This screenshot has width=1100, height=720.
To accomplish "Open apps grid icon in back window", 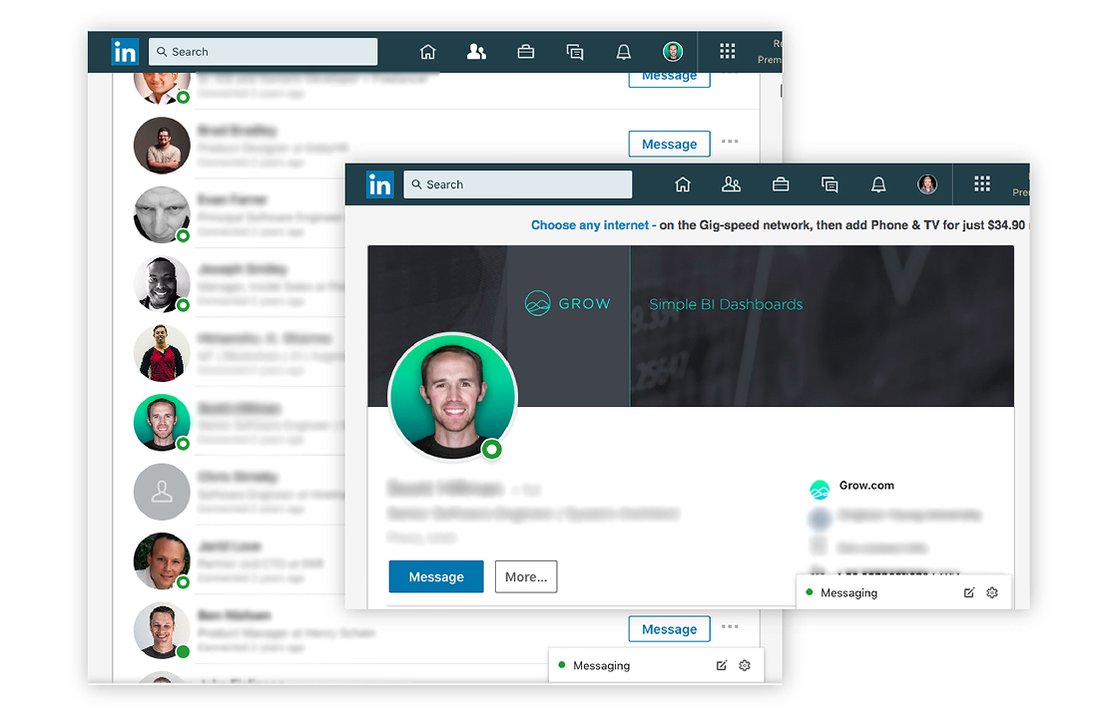I will click(727, 51).
